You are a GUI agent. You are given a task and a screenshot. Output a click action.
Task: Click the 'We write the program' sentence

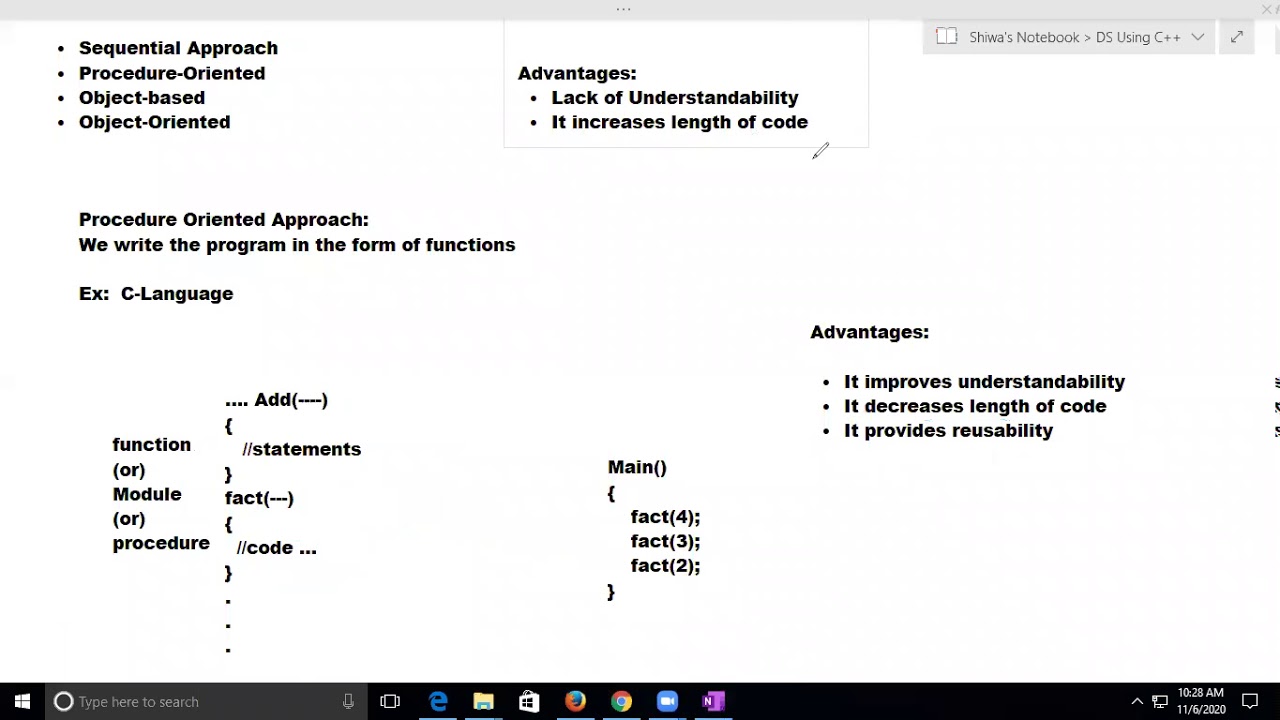(x=297, y=244)
